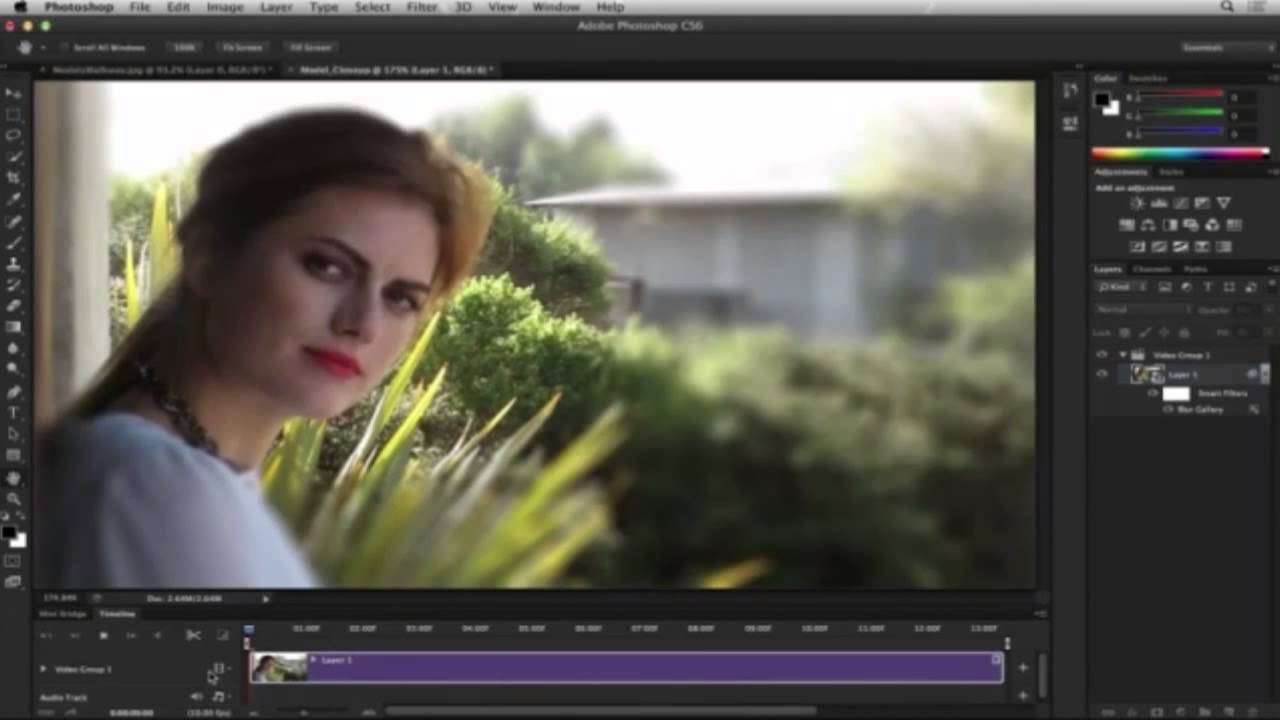This screenshot has width=1280, height=720.
Task: Select the Move tool
Action: 13,92
